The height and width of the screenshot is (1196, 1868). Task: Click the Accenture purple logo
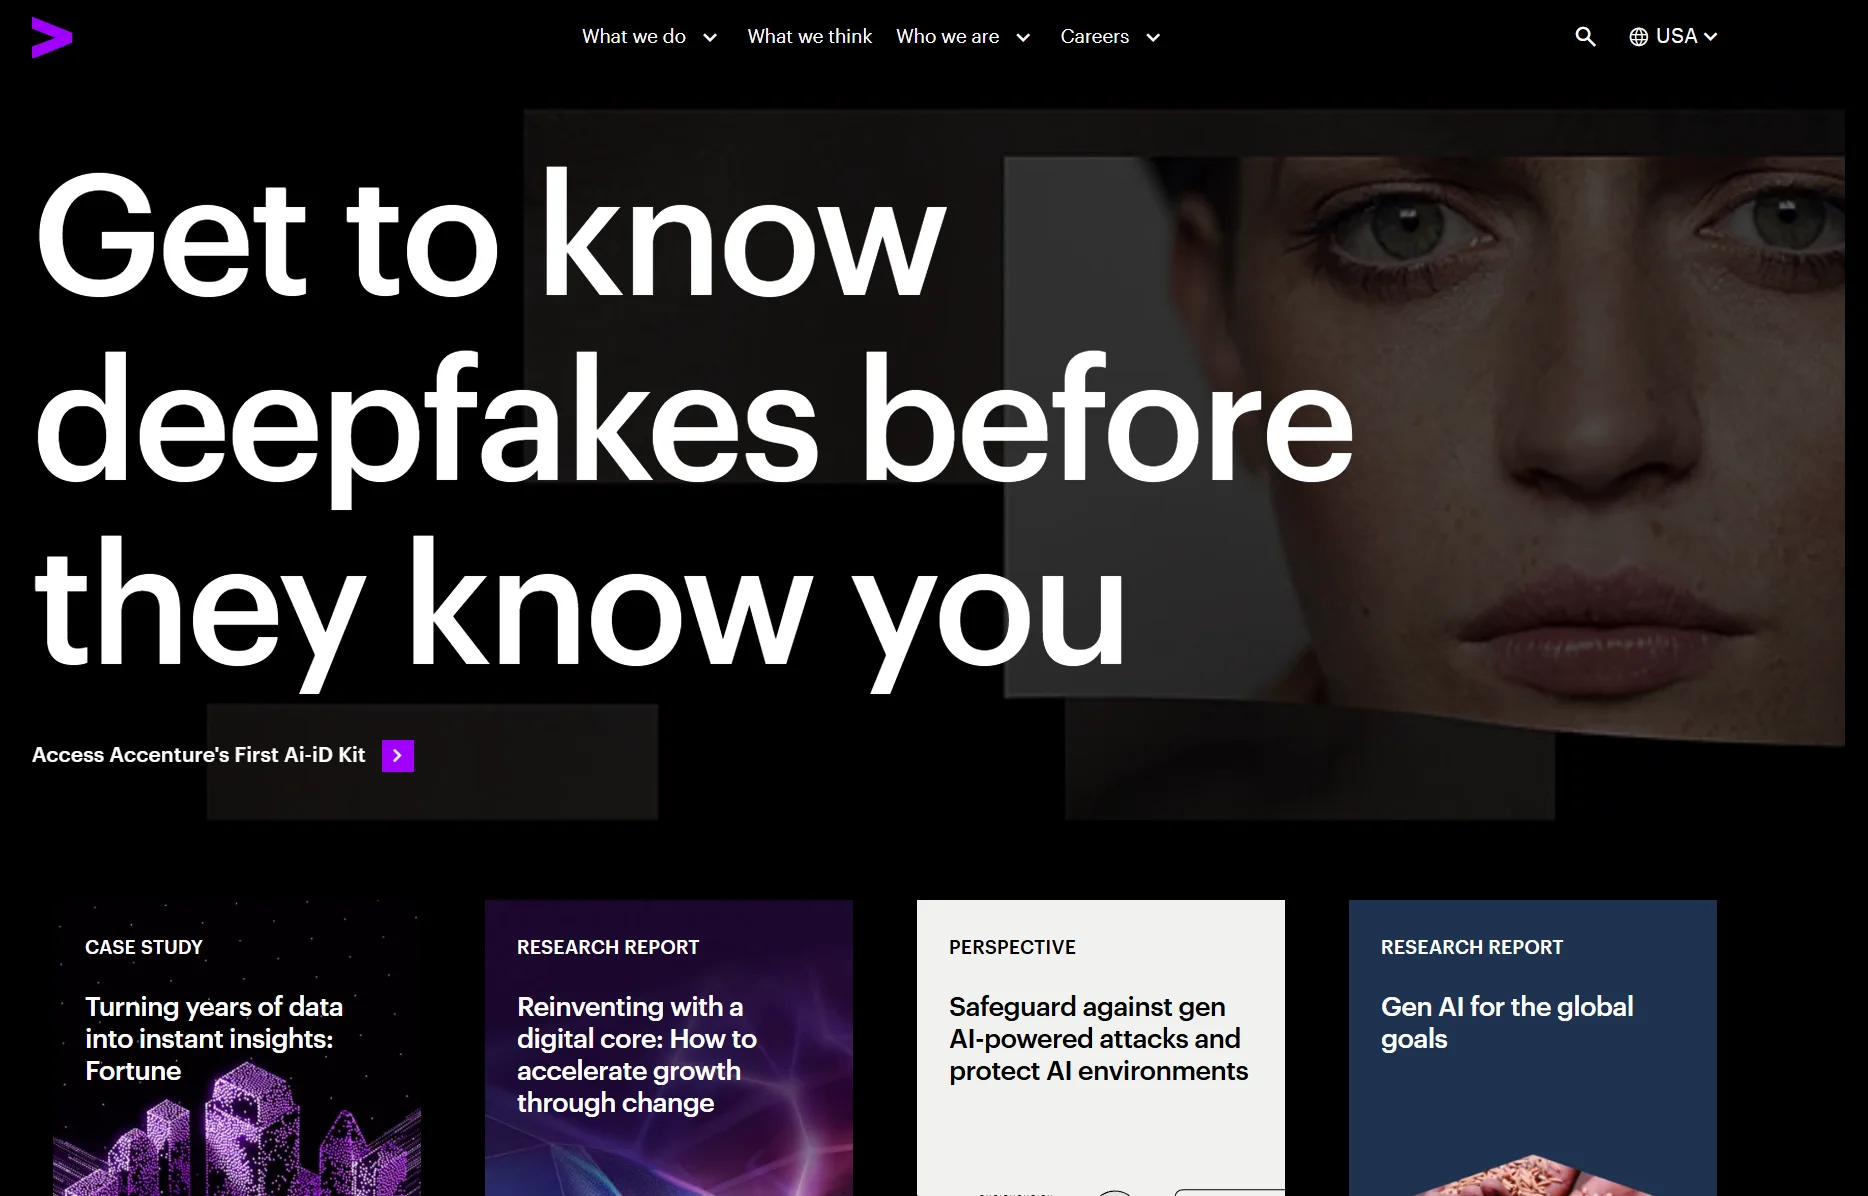point(52,37)
